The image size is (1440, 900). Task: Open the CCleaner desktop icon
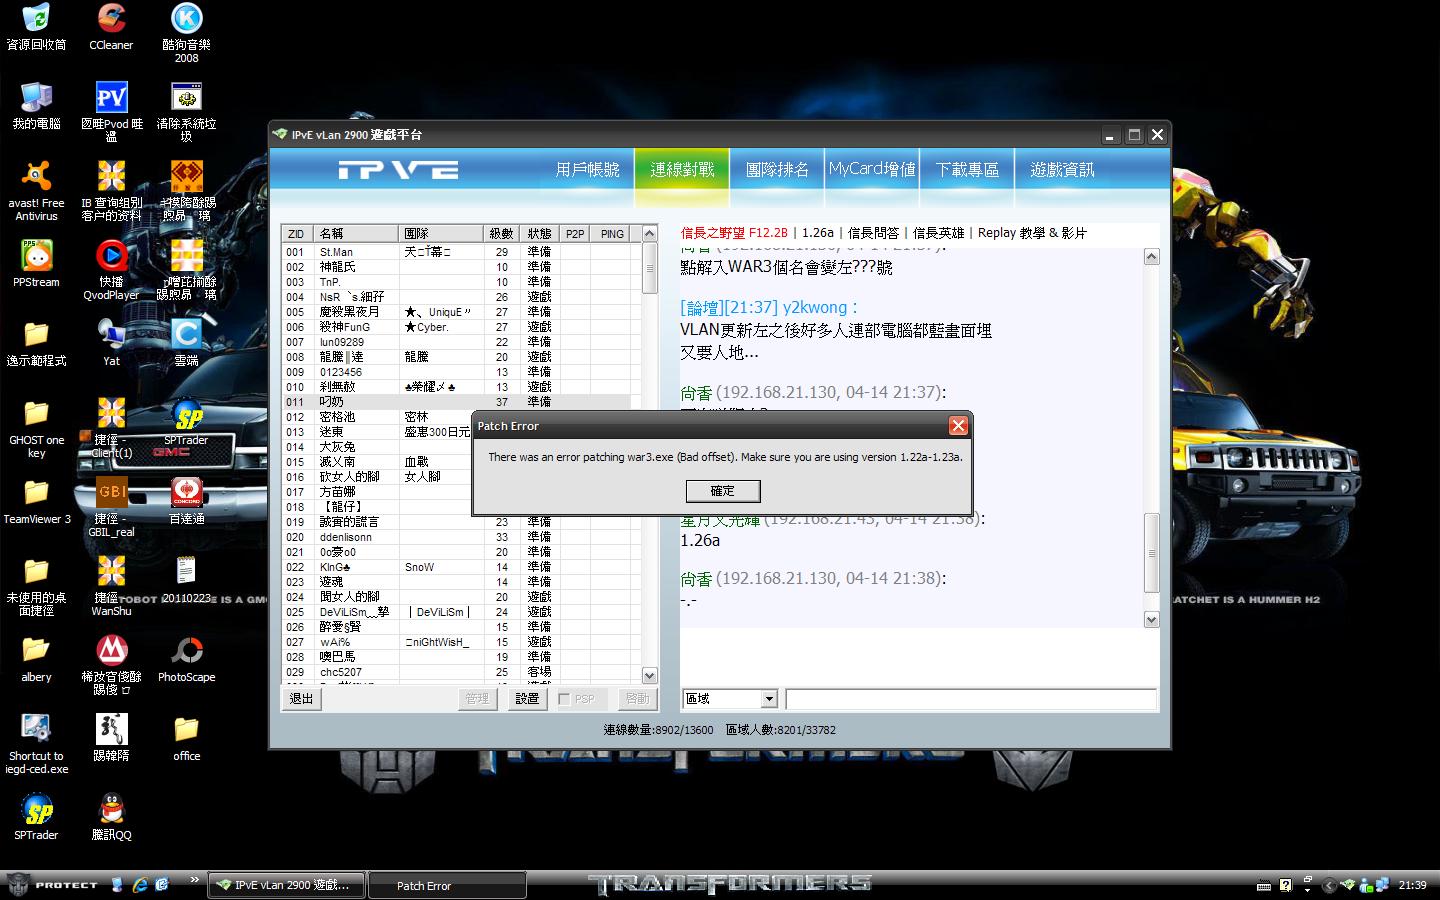click(111, 27)
